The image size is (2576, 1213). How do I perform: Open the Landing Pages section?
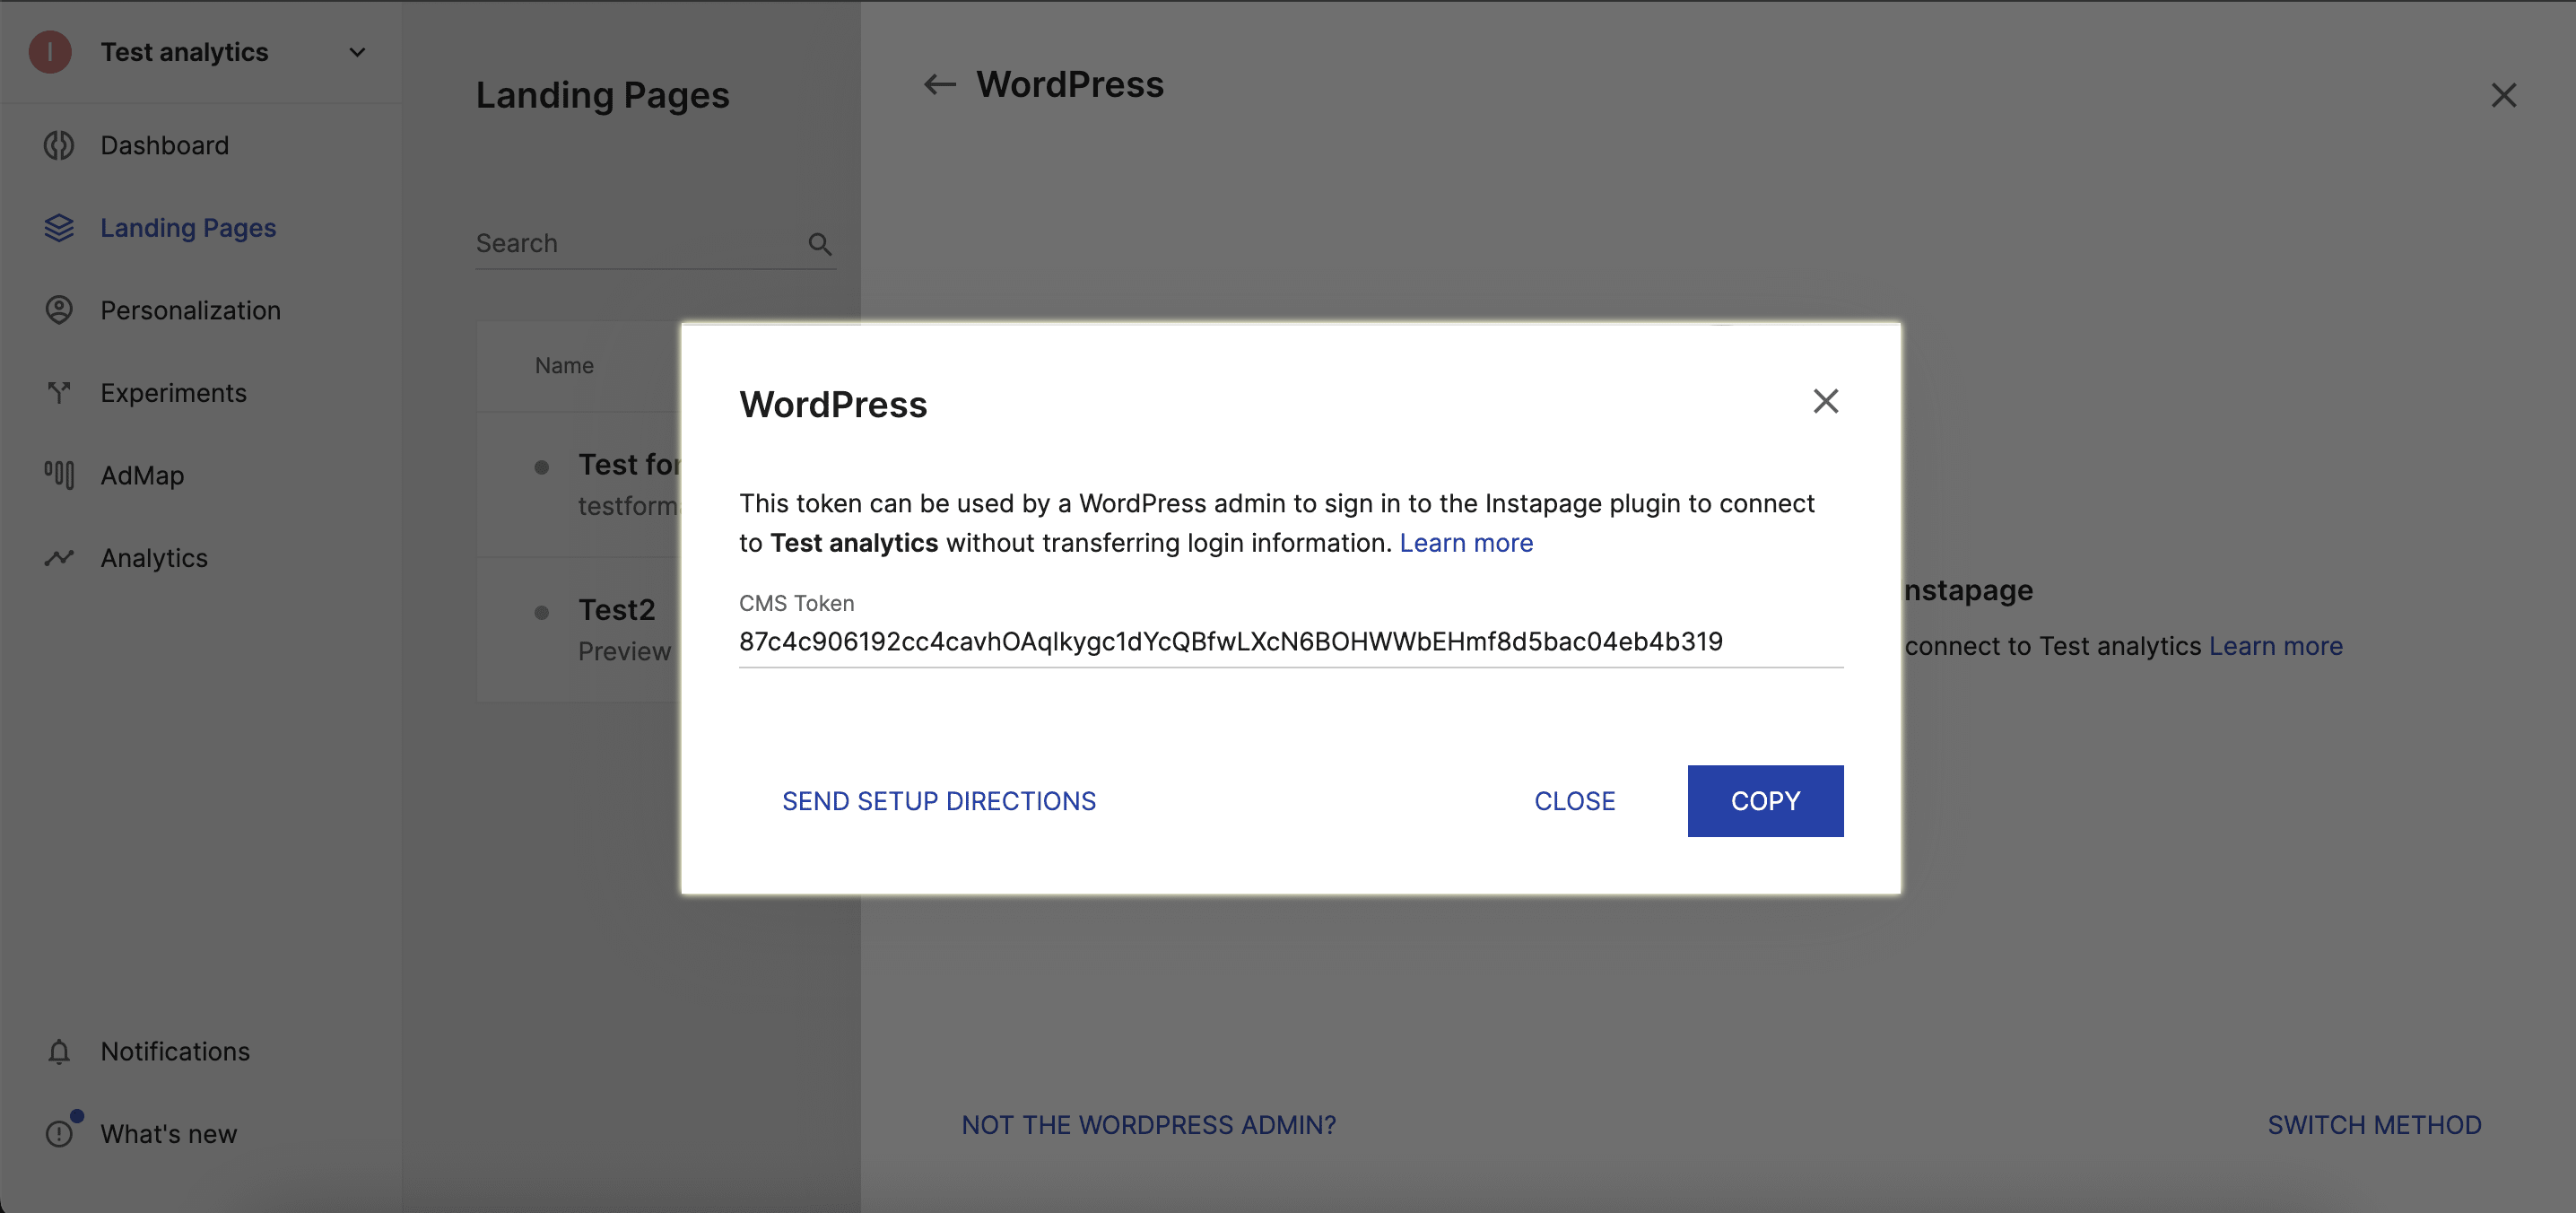click(x=188, y=228)
